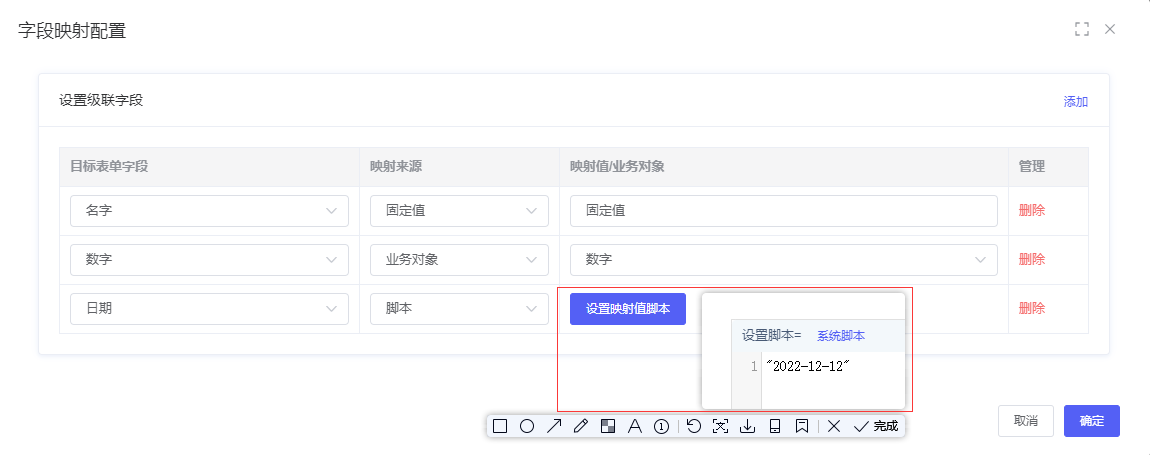Confirm the configuration with 确定
This screenshot has width=1150, height=455.
pos(1091,421)
